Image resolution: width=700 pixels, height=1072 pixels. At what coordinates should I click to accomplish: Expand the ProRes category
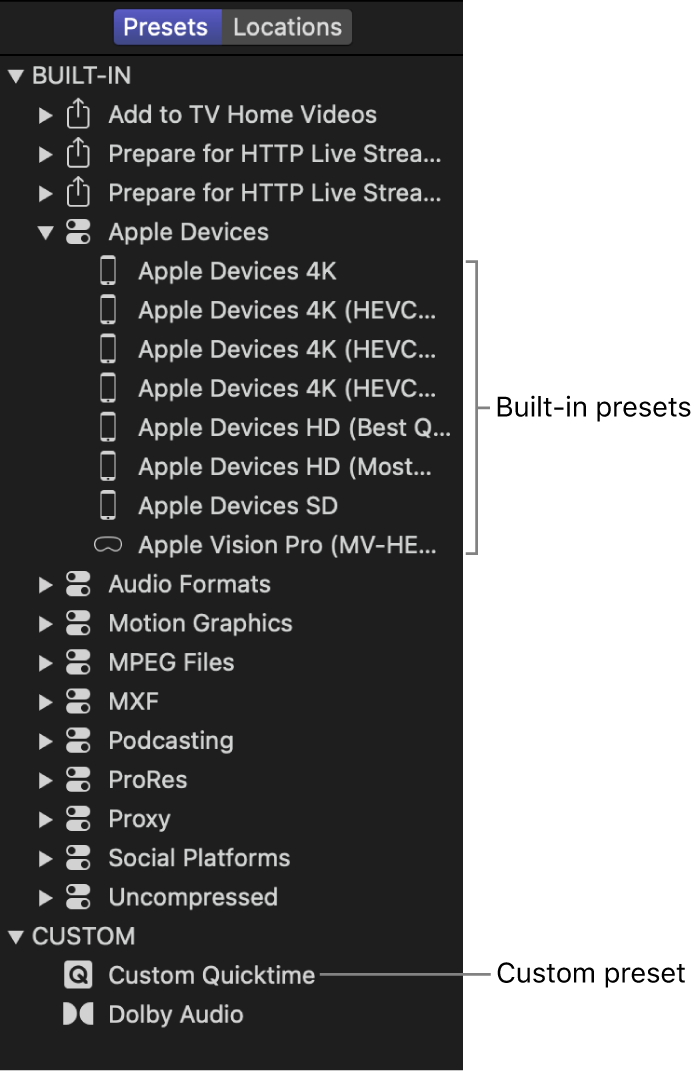point(44,780)
